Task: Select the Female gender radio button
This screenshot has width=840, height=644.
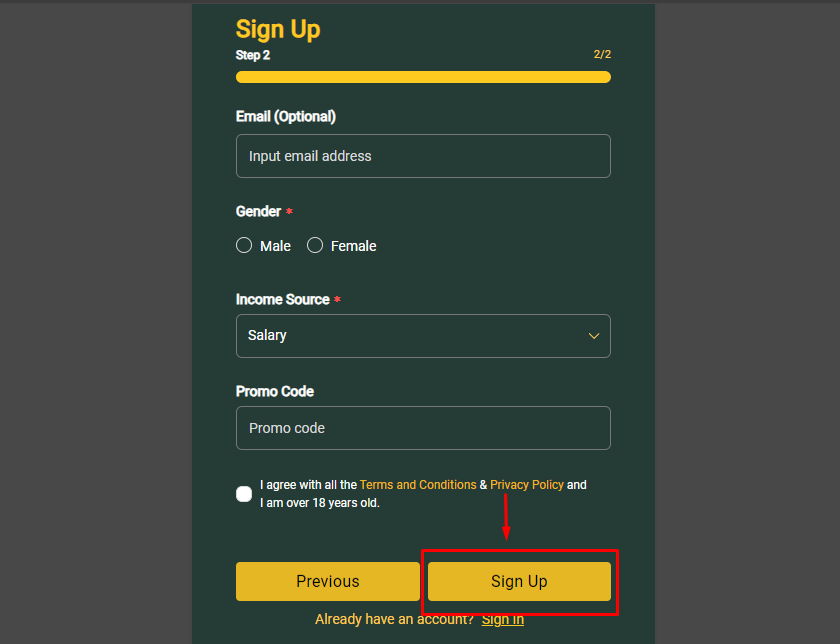Action: coord(315,245)
